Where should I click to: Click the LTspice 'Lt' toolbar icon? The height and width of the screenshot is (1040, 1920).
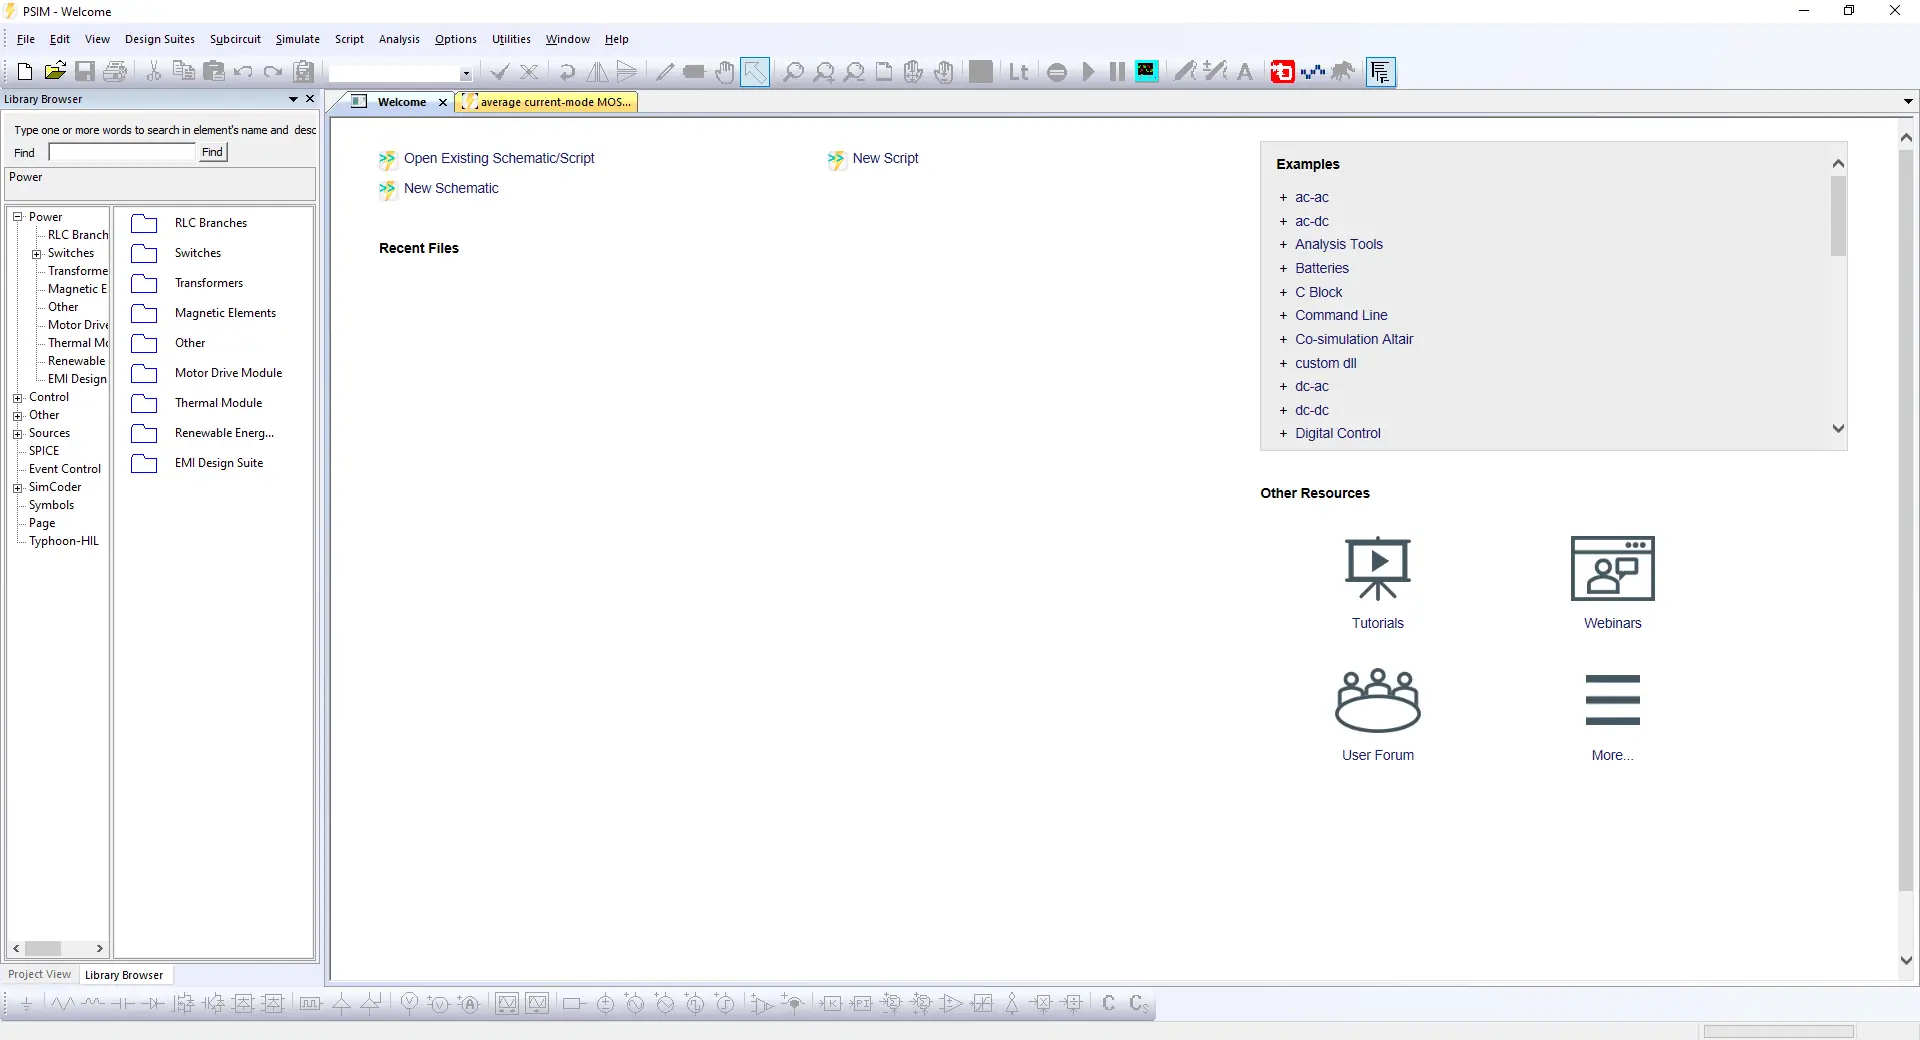(x=1019, y=71)
